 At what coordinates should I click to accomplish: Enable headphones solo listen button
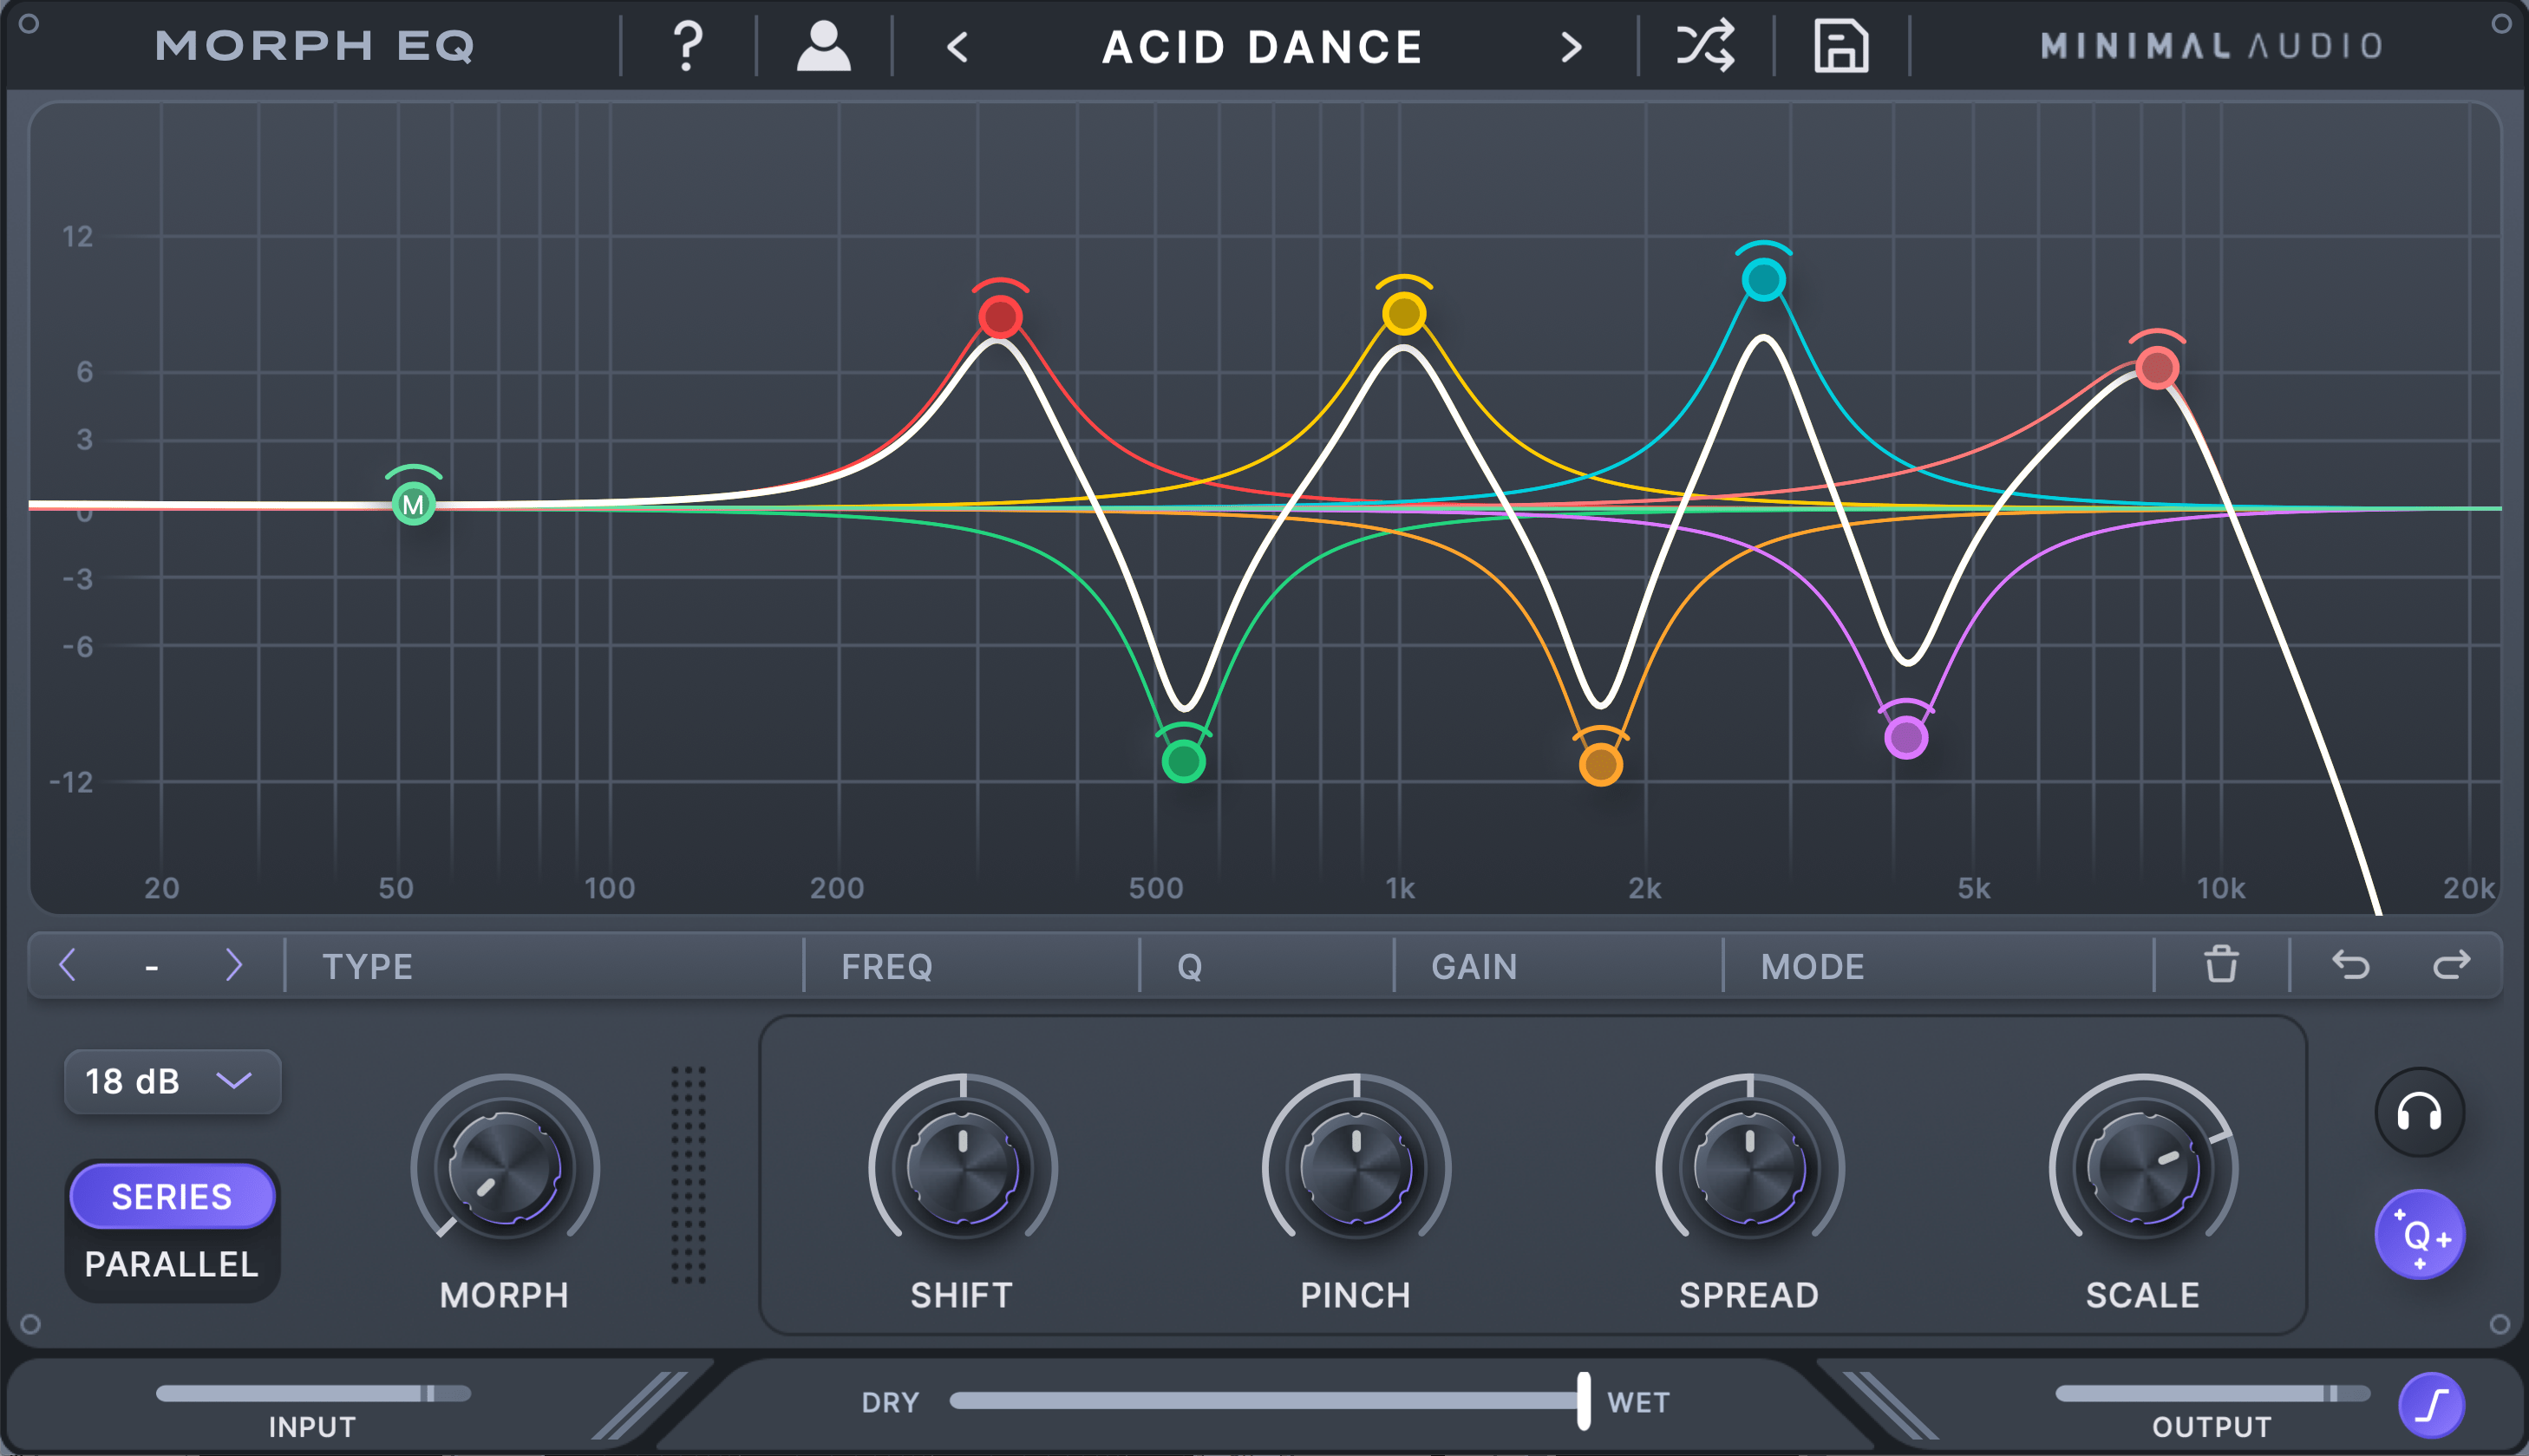[2418, 1112]
